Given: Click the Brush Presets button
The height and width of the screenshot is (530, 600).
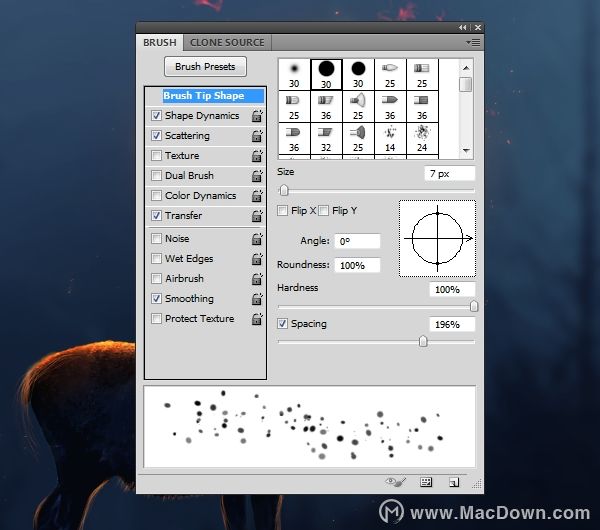Looking at the screenshot, I should [x=205, y=67].
